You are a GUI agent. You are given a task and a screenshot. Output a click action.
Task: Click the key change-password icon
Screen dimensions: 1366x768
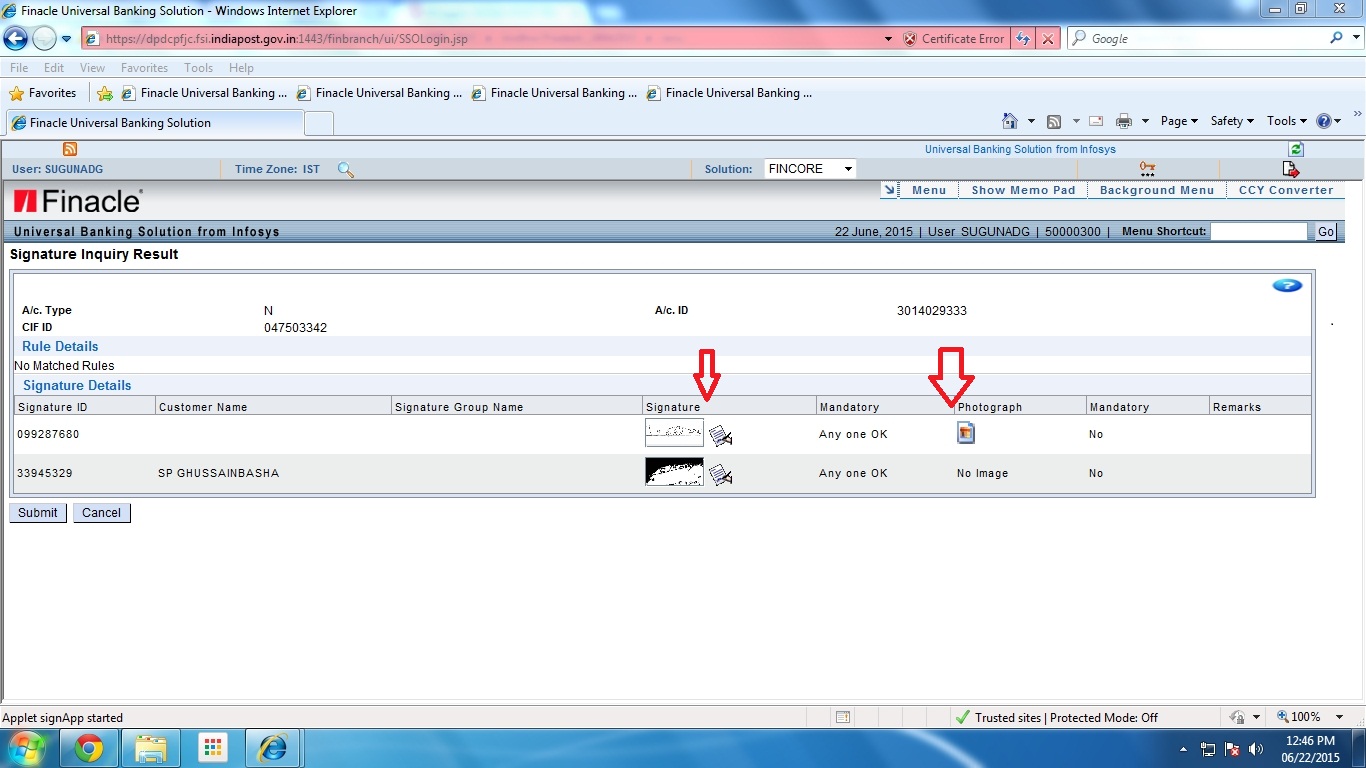pyautogui.click(x=1147, y=169)
